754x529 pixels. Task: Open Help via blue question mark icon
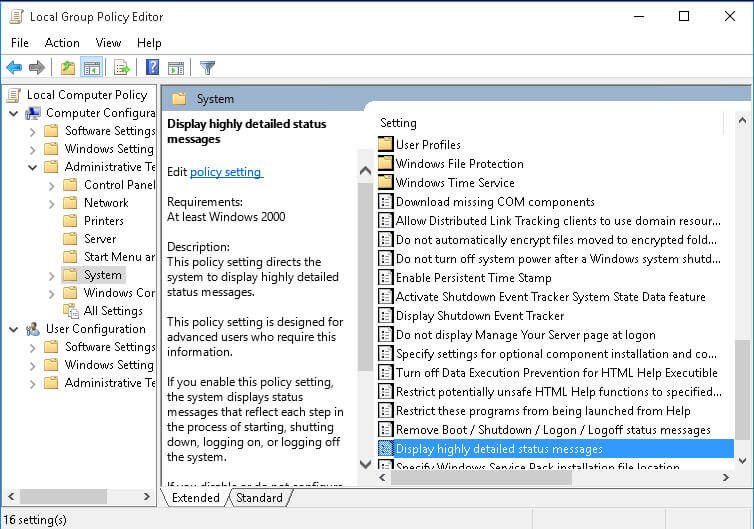(x=152, y=68)
